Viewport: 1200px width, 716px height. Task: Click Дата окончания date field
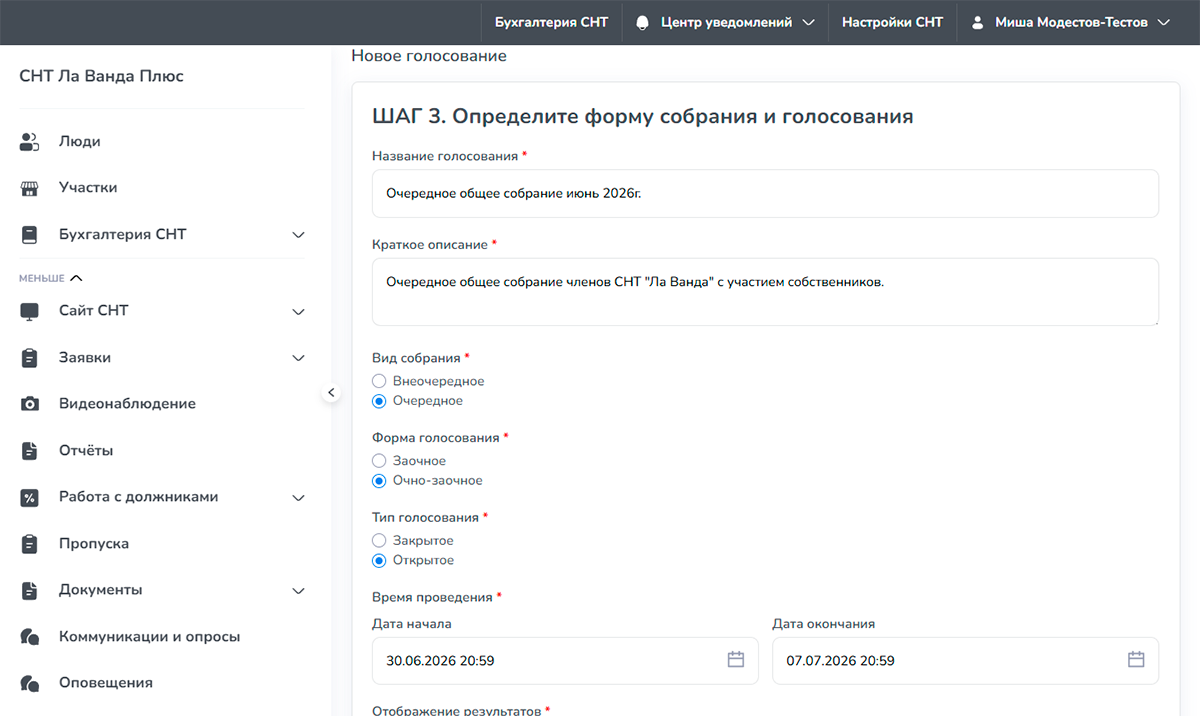(x=965, y=661)
